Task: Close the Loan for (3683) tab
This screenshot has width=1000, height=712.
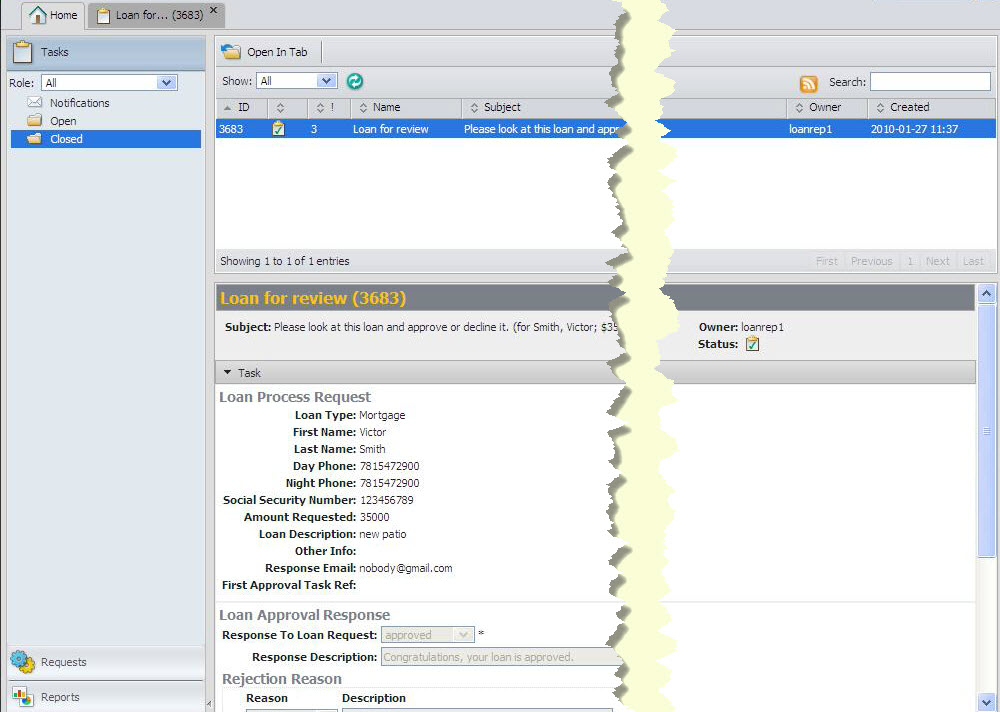Action: [x=213, y=11]
